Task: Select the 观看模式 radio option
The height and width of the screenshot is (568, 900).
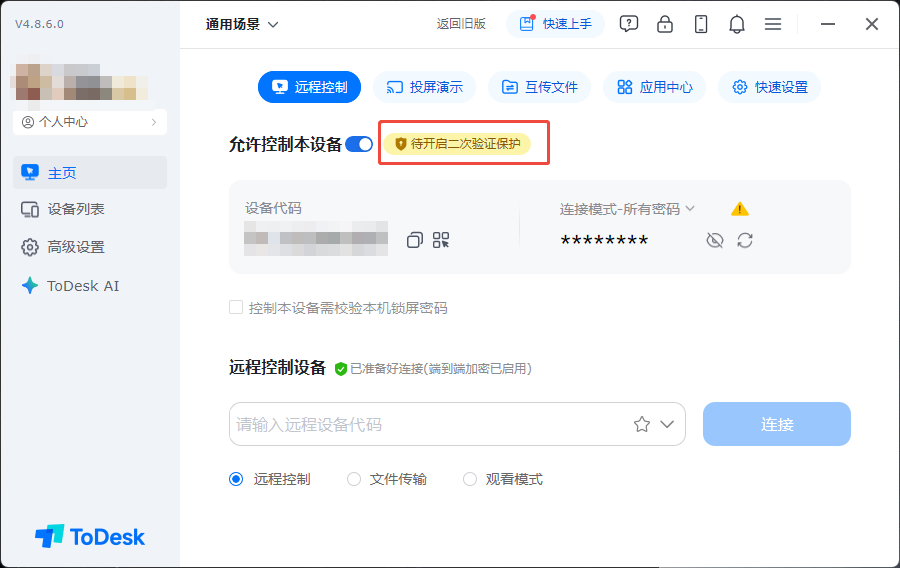Action: (470, 479)
